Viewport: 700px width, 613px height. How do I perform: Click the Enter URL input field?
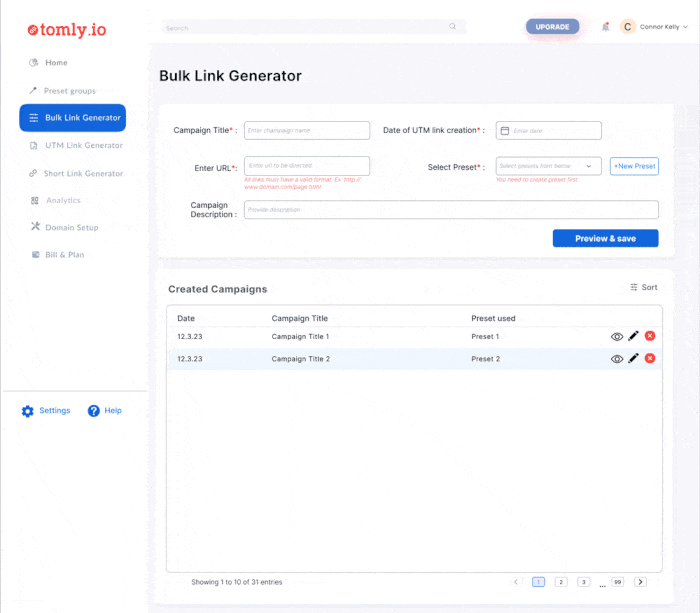[x=307, y=166]
